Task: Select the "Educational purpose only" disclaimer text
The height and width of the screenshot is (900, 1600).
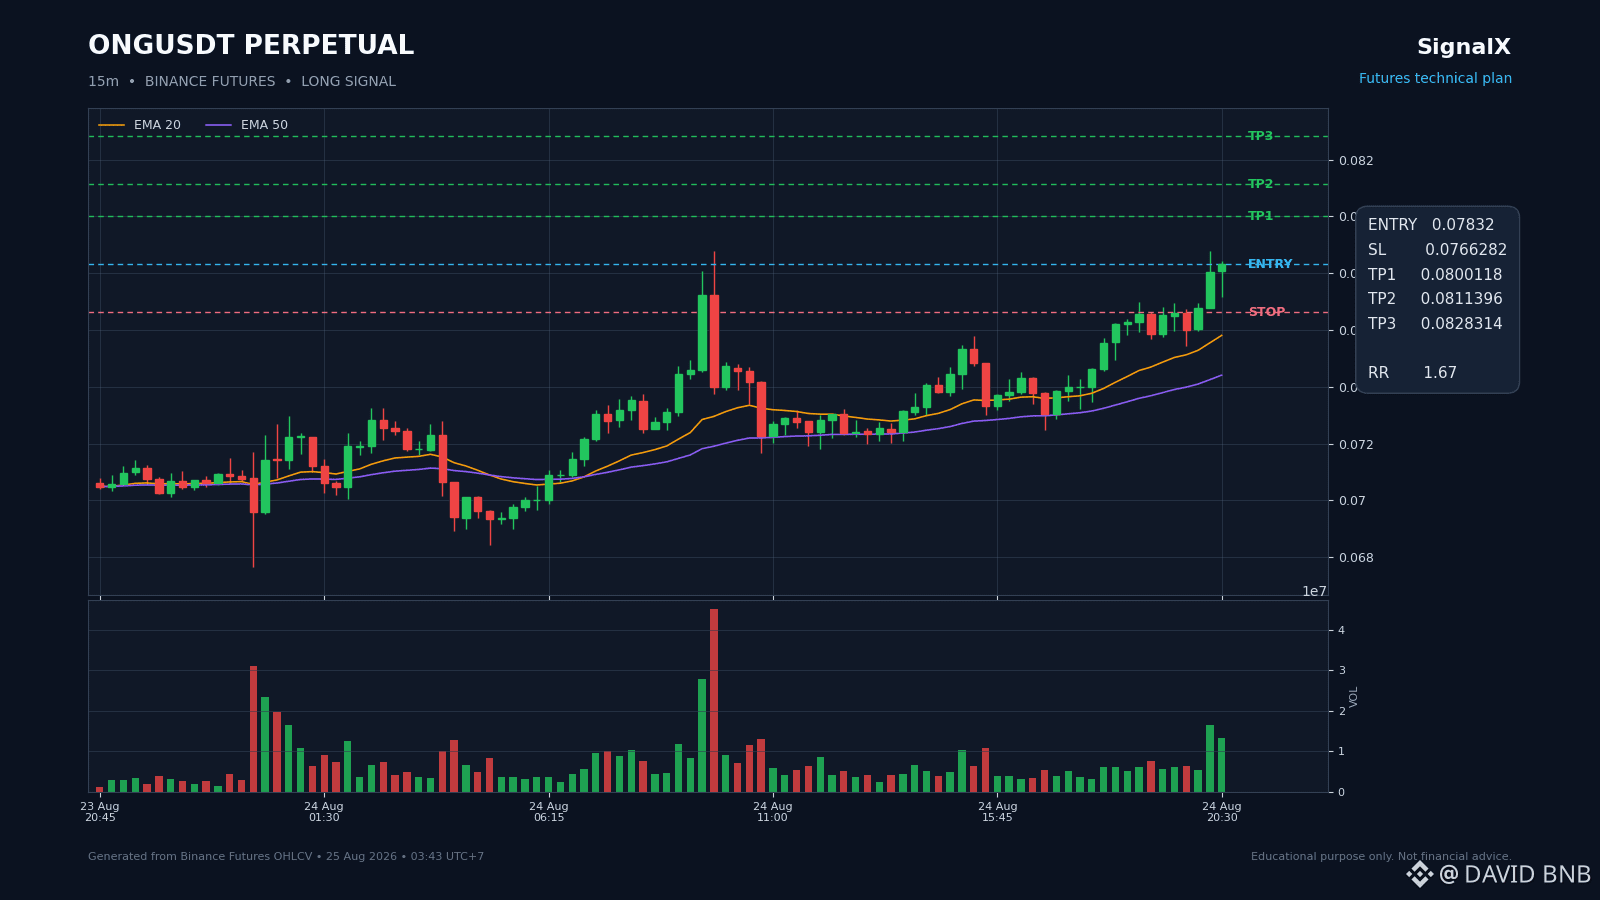Action: tap(1381, 857)
